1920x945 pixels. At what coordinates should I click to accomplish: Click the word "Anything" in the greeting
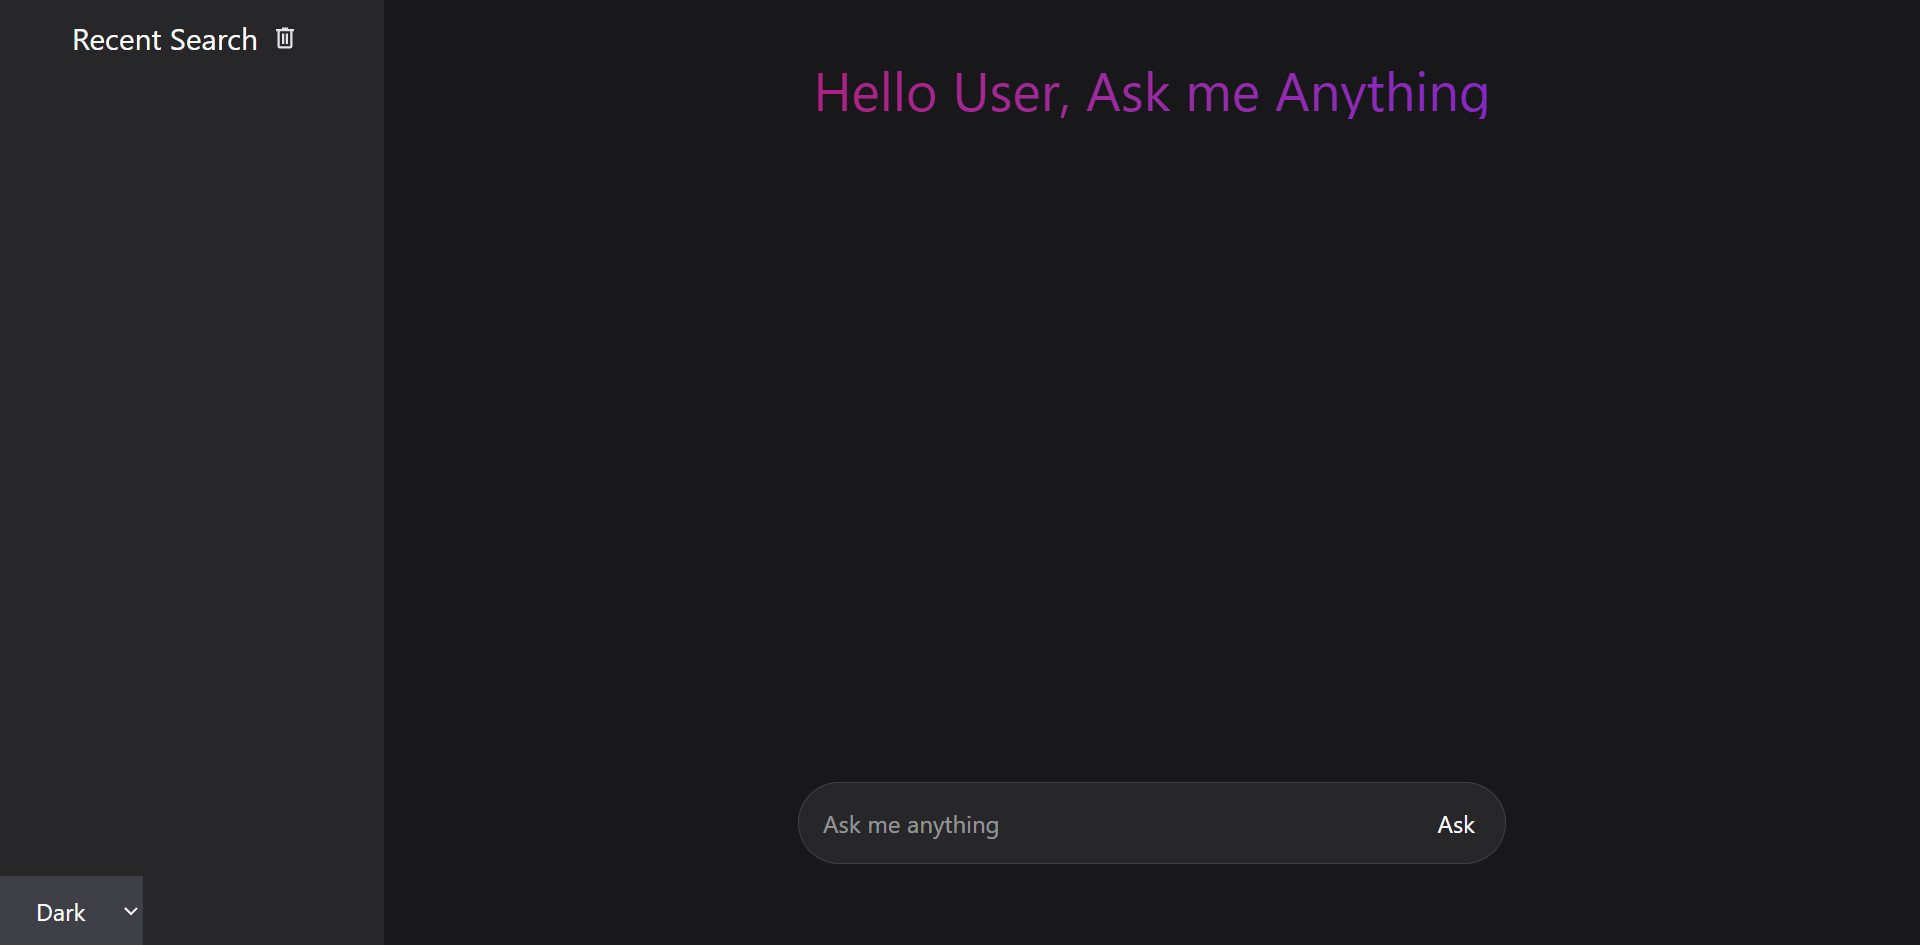pos(1382,93)
